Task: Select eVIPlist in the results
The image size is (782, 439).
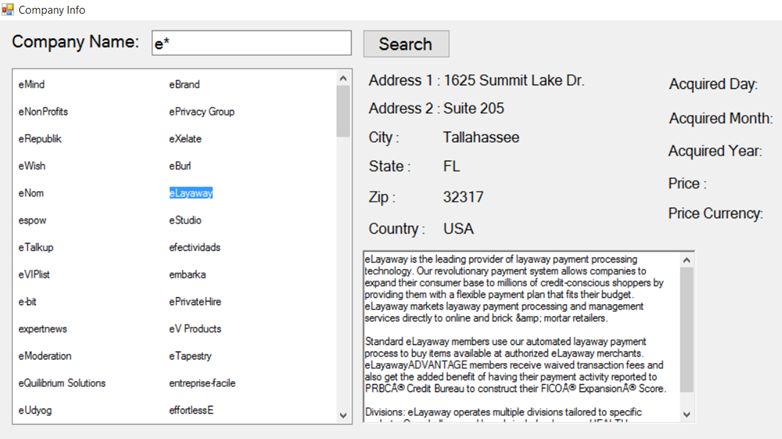Action: (x=34, y=274)
